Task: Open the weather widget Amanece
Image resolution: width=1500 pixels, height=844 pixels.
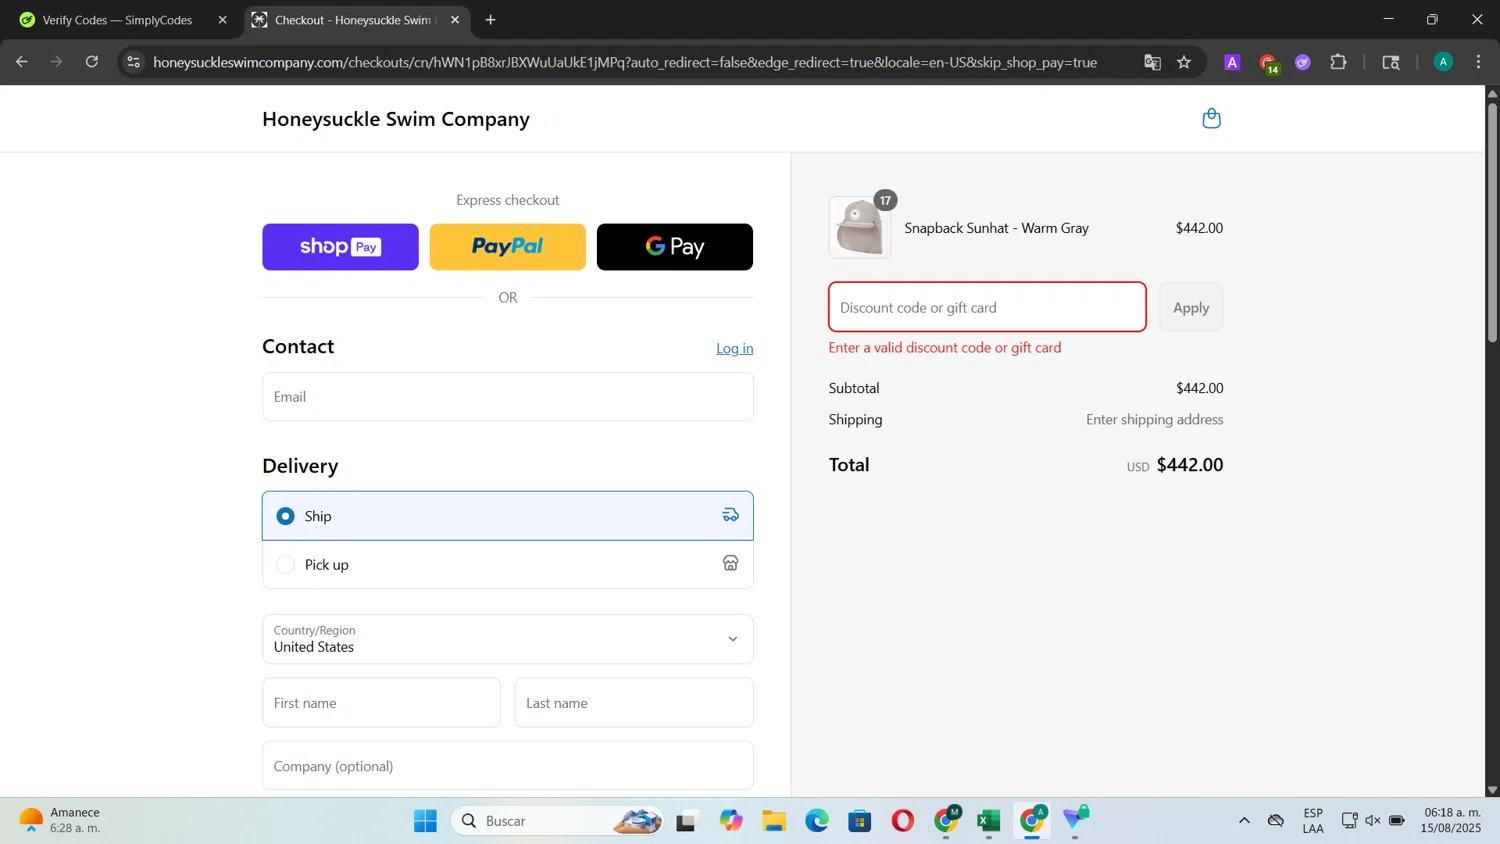Action: coord(60,821)
